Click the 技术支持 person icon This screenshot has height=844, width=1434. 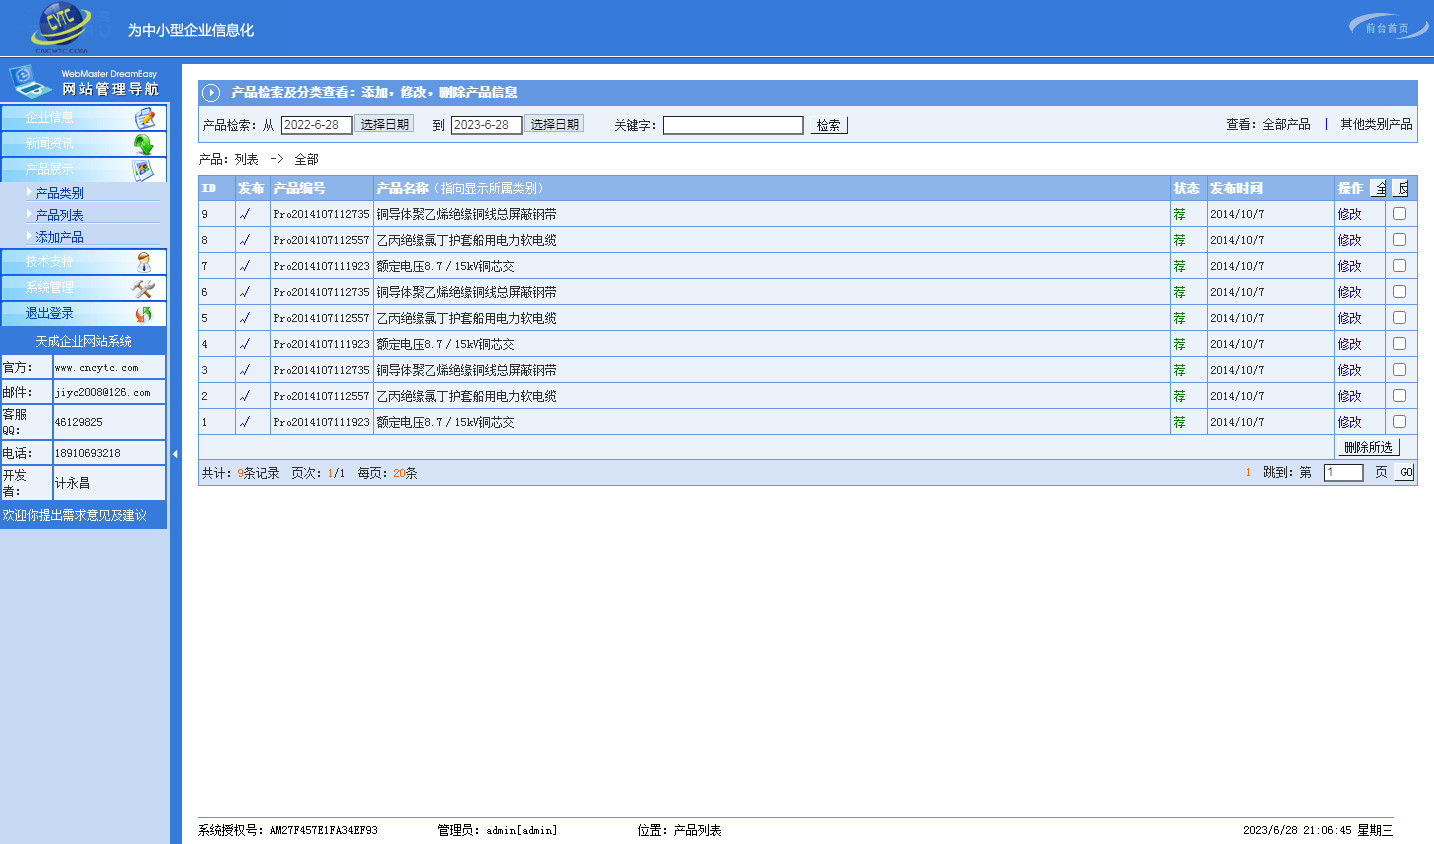pos(144,262)
